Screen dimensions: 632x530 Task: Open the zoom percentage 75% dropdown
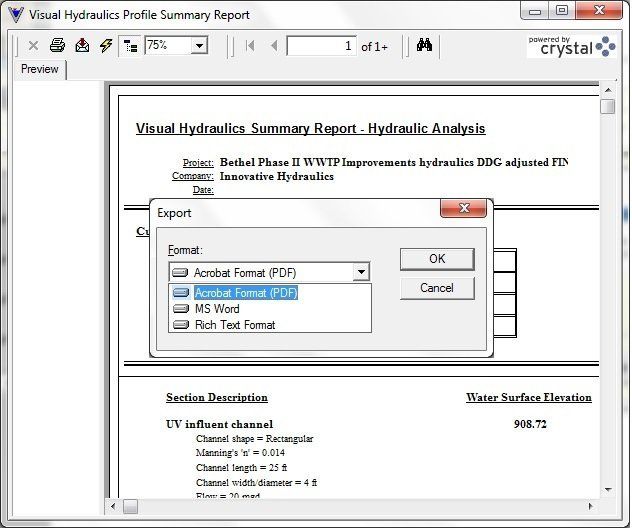pyautogui.click(x=199, y=46)
